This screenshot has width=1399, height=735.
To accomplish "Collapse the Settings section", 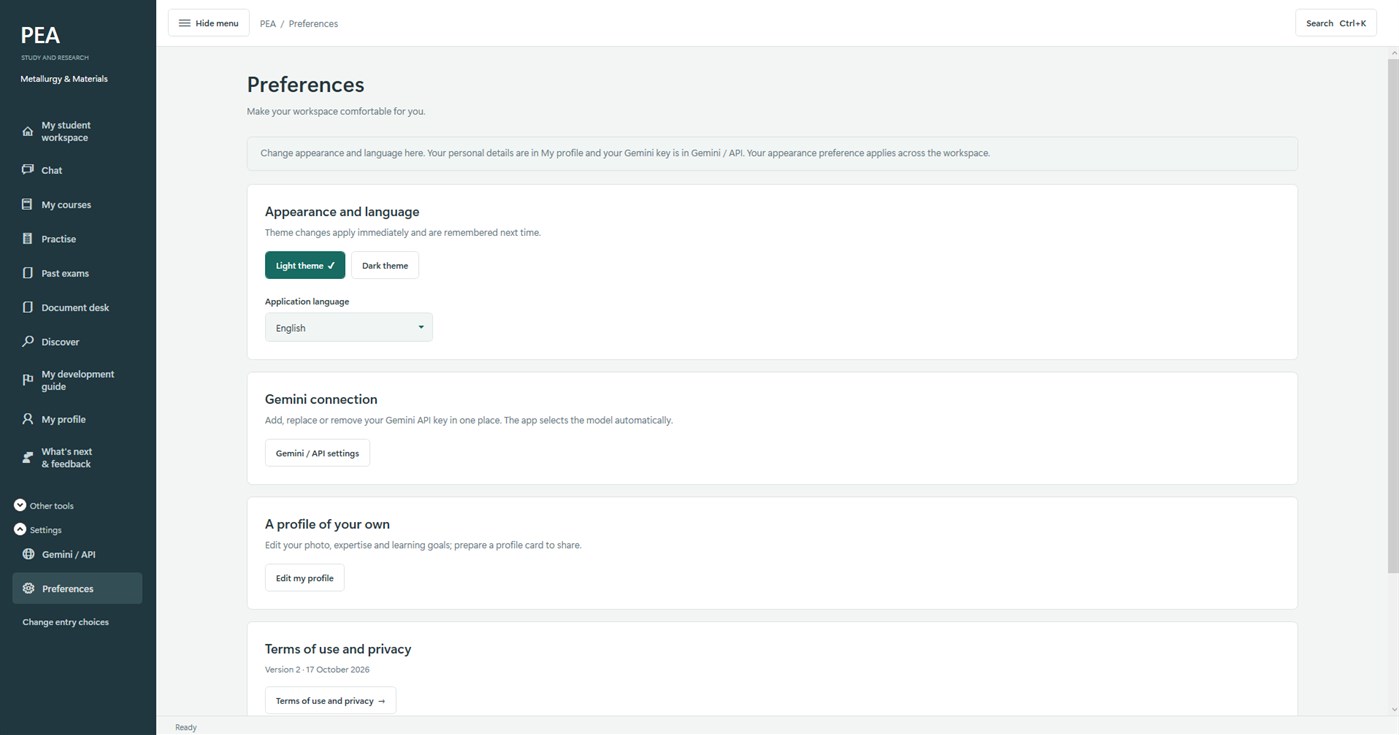I will point(38,530).
